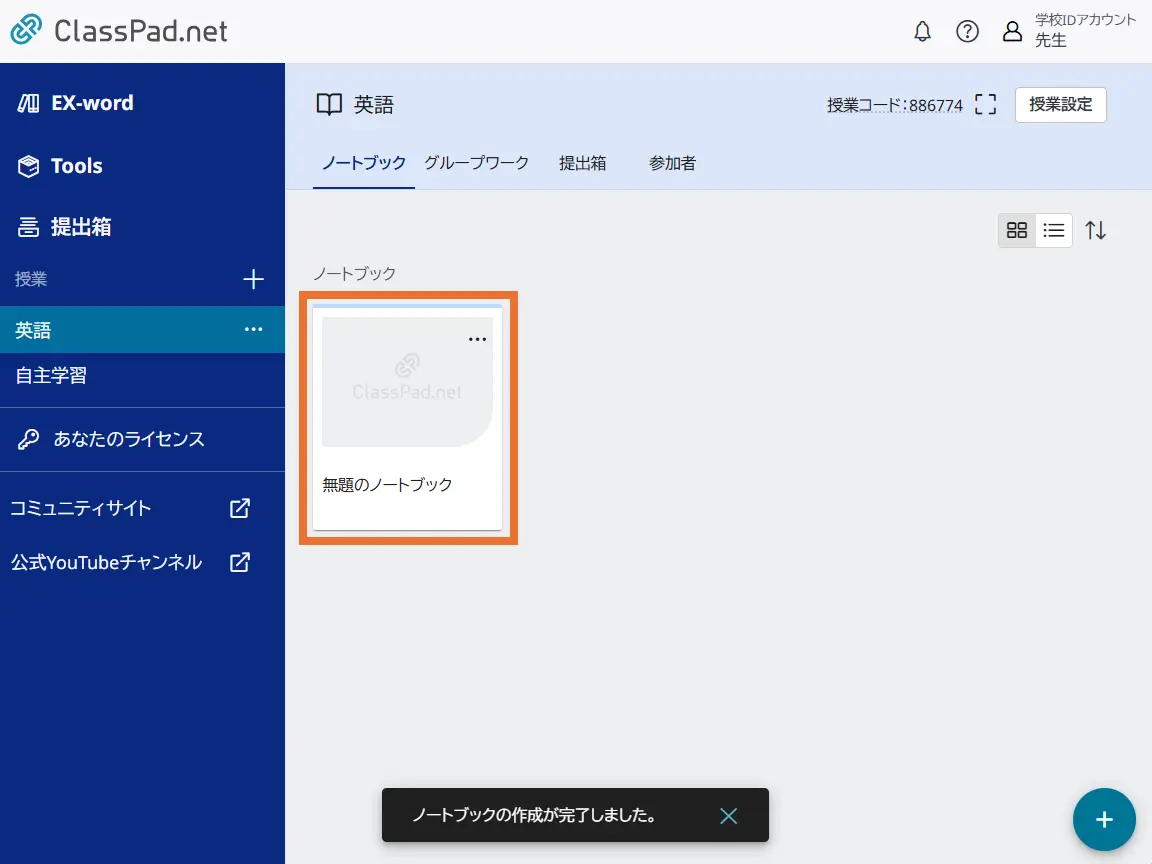Click the コミュニティサイト external link icon
The width and height of the screenshot is (1152, 864).
point(240,508)
